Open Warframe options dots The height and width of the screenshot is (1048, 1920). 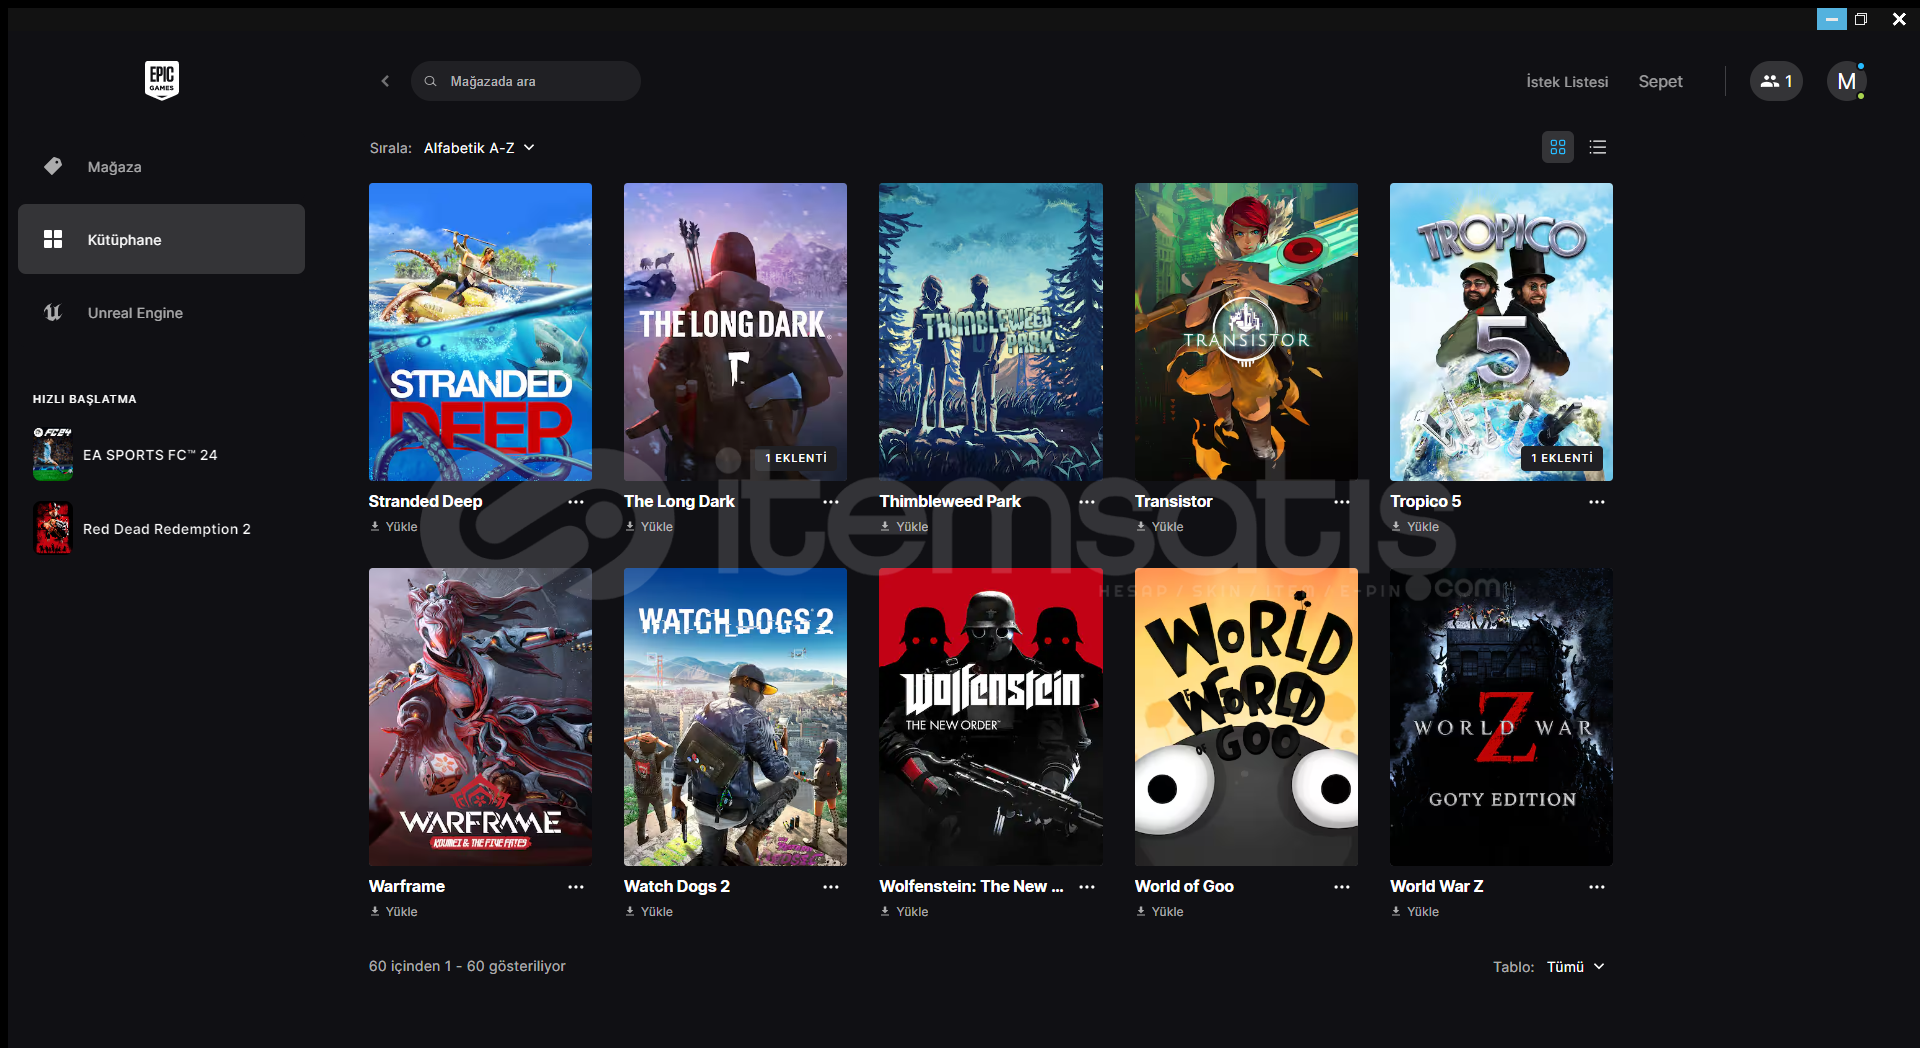(x=576, y=887)
